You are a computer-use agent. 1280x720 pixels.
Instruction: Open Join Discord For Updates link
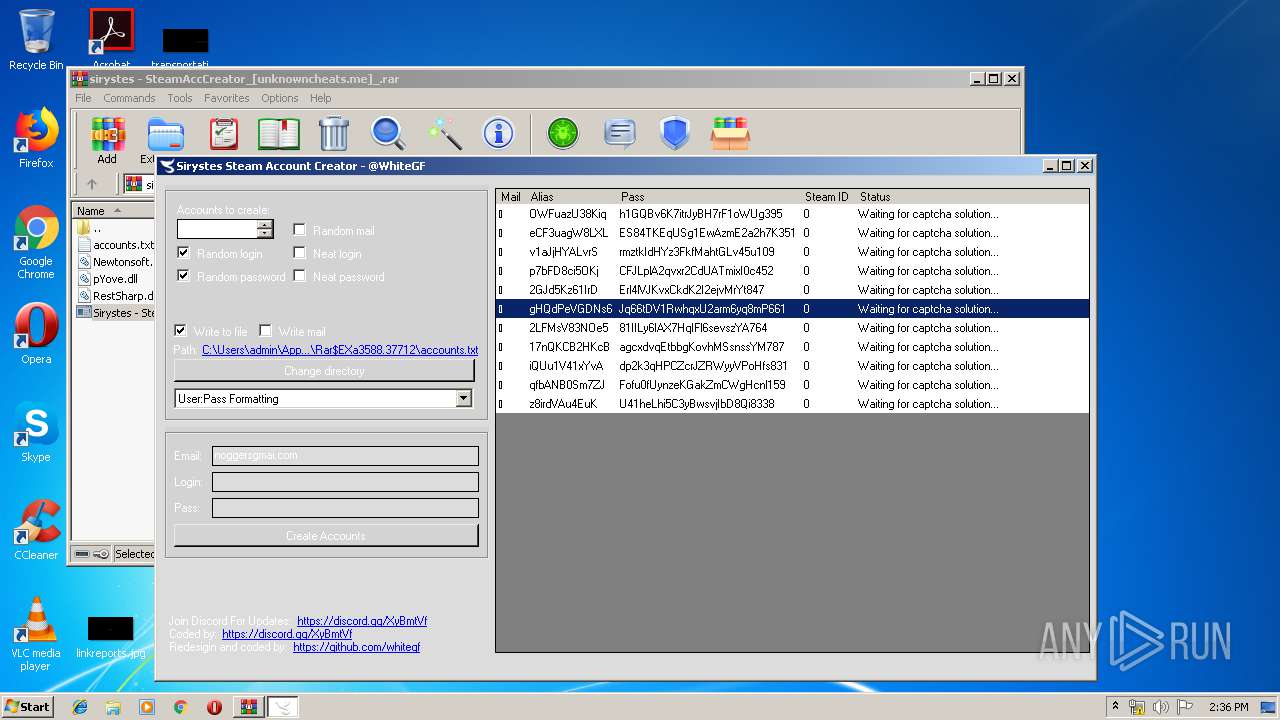pyautogui.click(x=362, y=621)
